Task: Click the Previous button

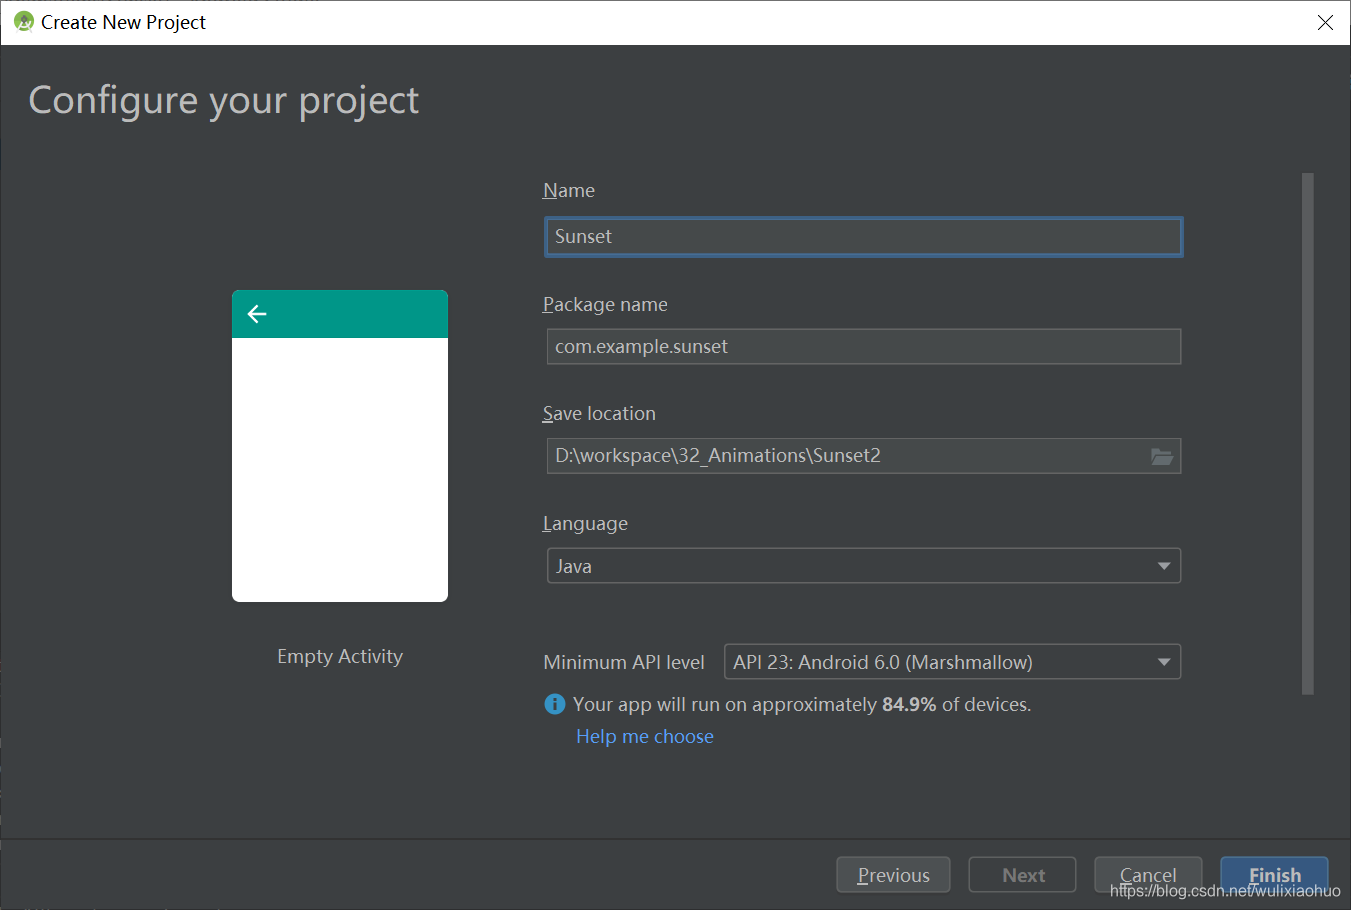Action: [x=893, y=875]
